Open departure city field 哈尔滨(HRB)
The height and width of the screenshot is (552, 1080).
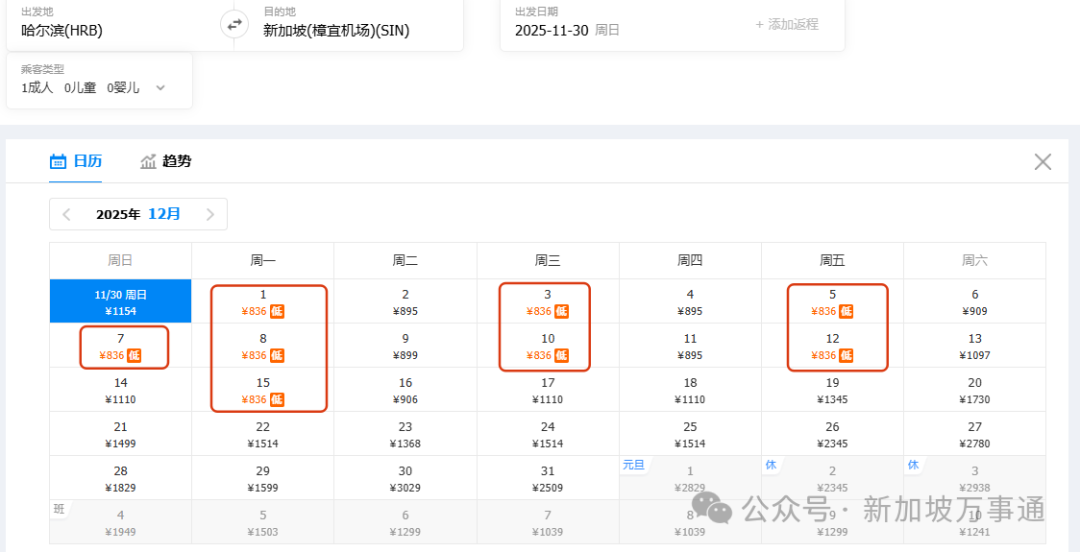120,24
